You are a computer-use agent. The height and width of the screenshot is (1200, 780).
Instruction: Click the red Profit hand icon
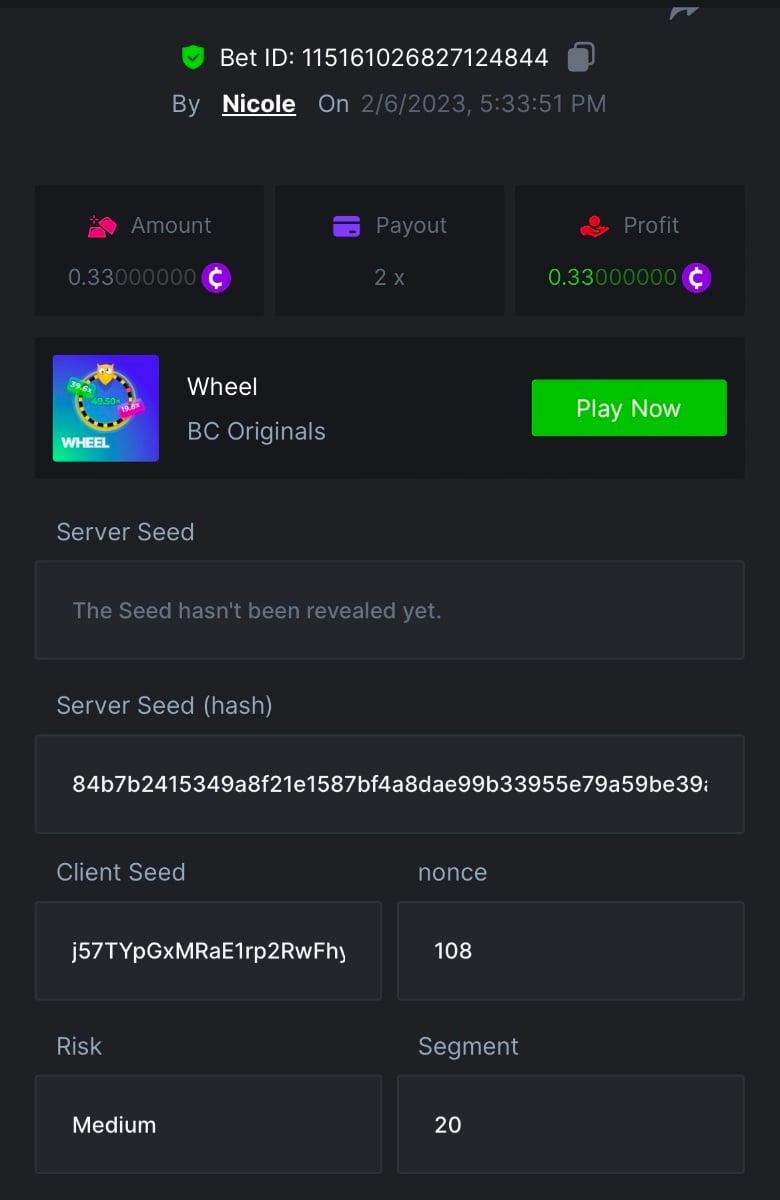(x=594, y=226)
